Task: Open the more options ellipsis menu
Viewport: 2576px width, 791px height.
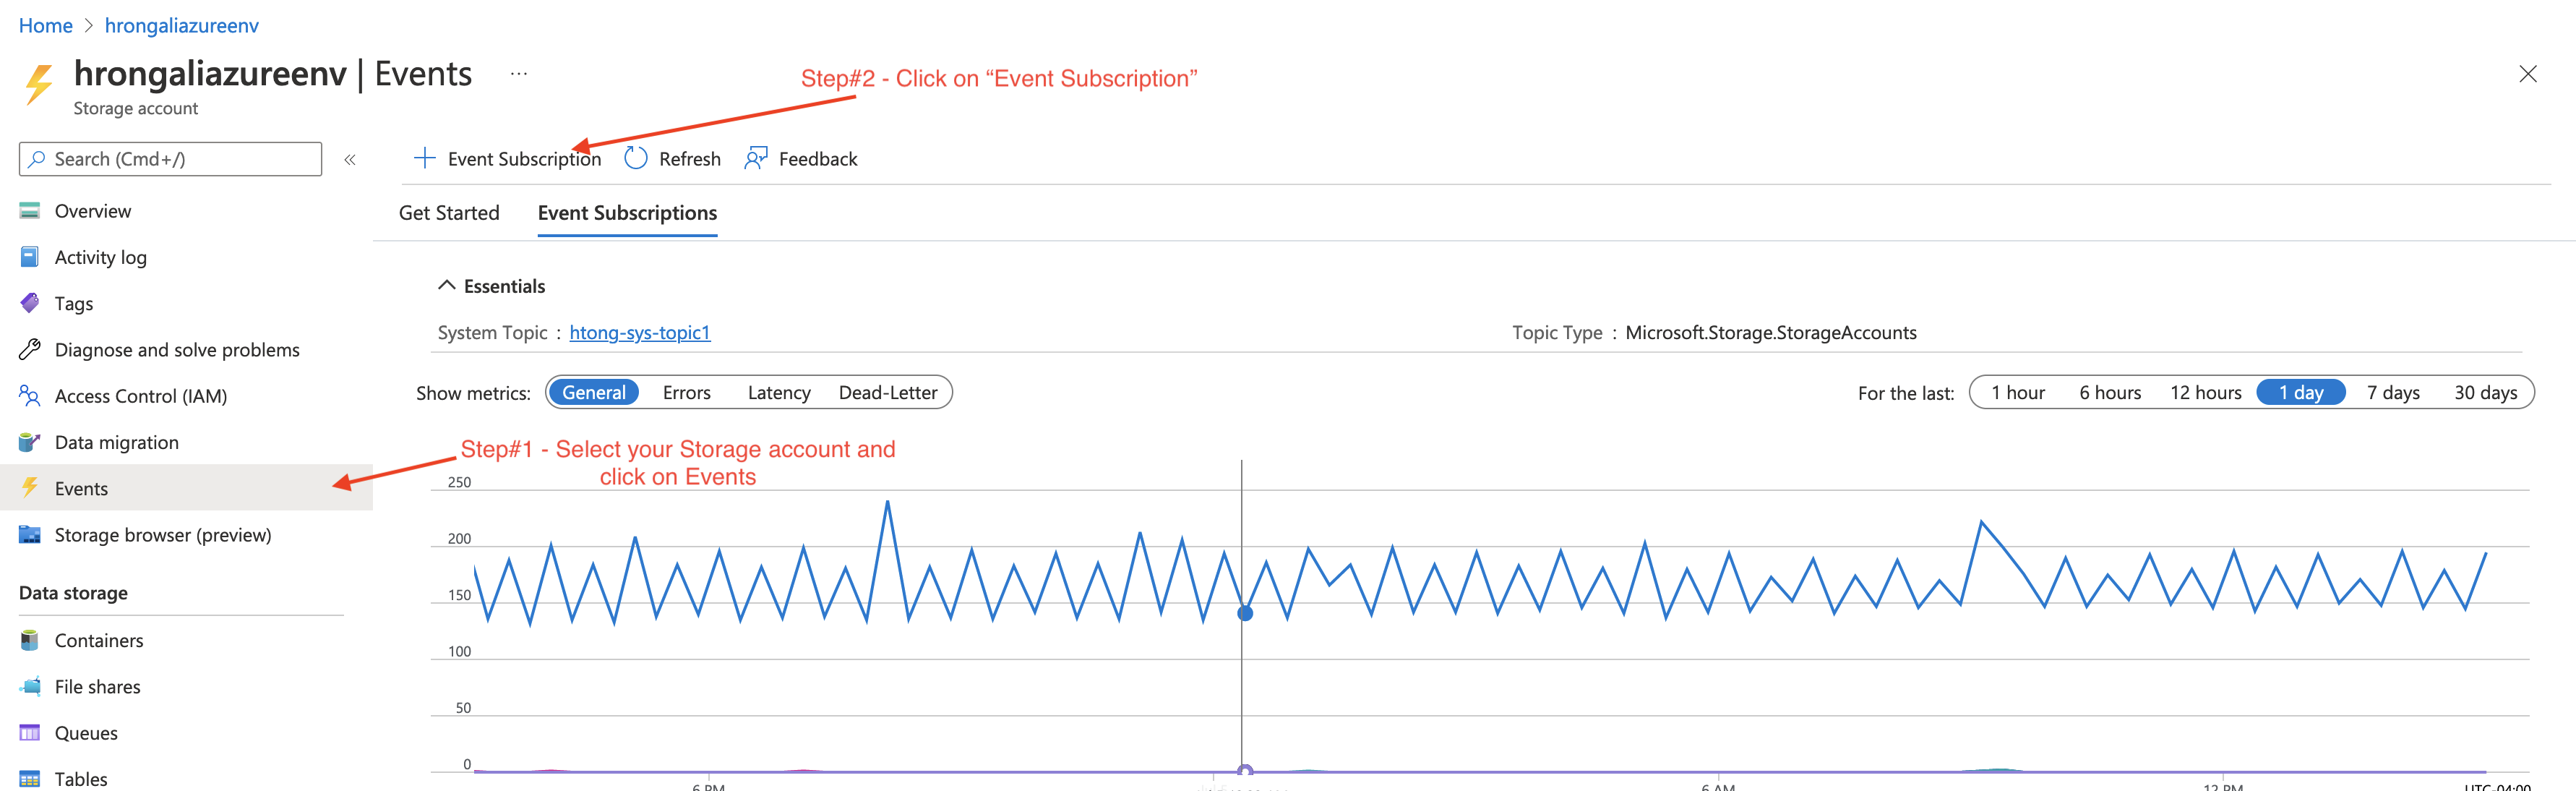Action: click(519, 73)
